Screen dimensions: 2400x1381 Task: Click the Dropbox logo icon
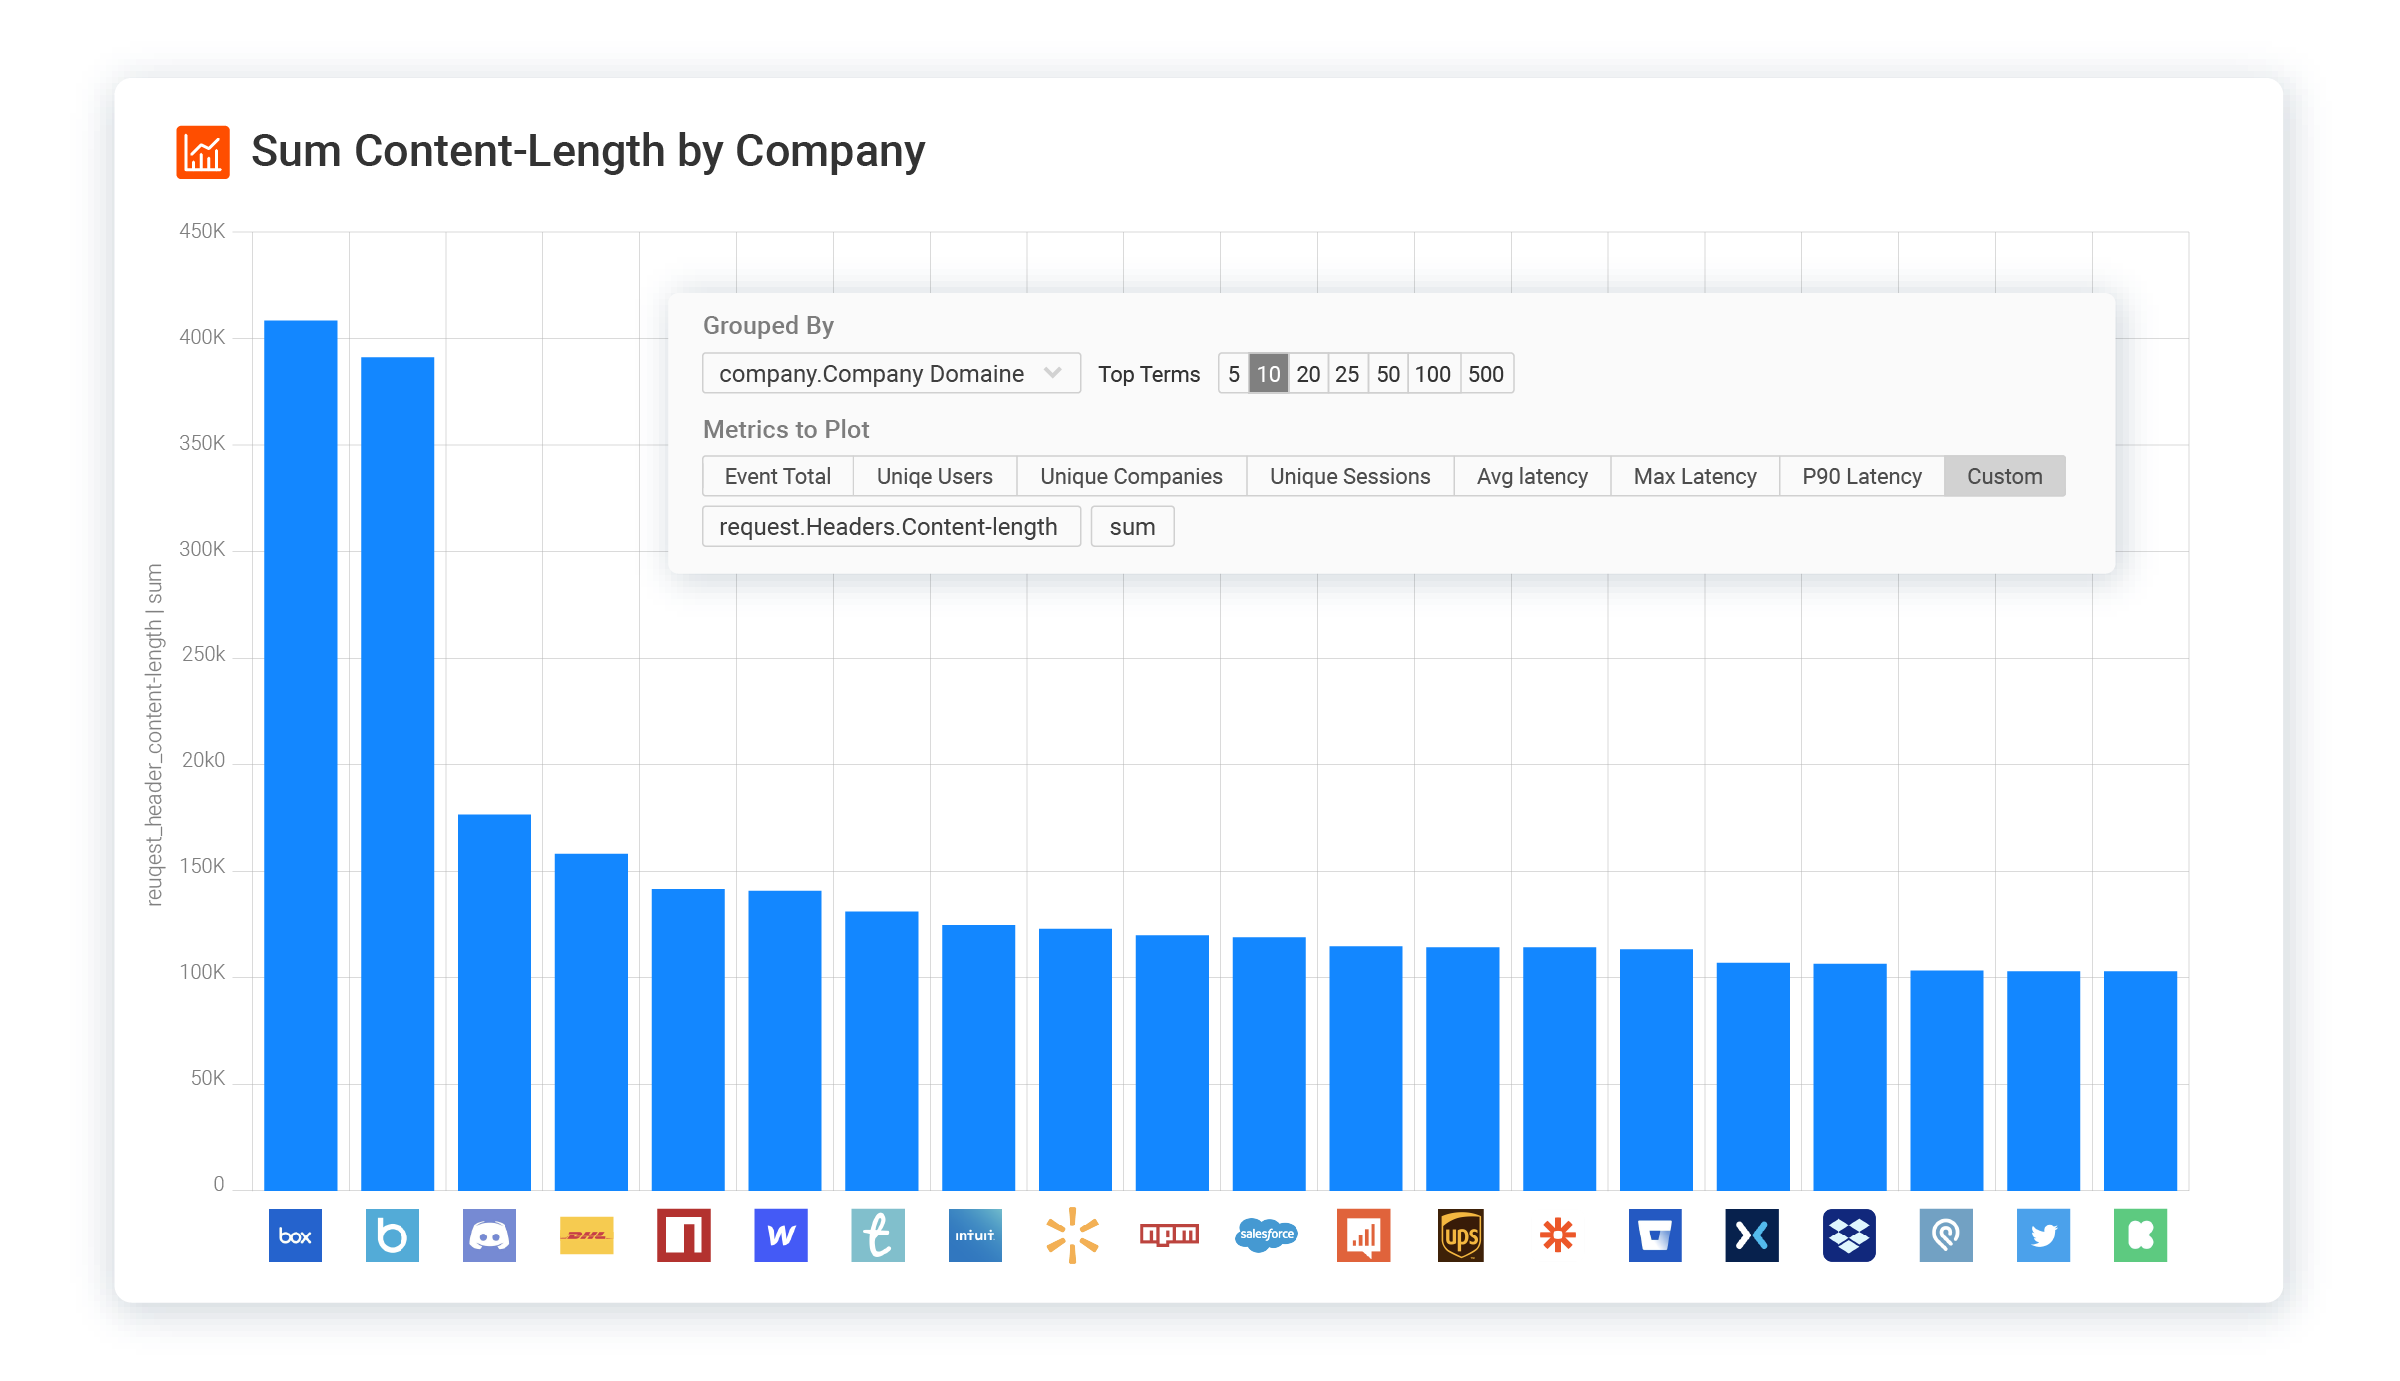pos(1849,1236)
